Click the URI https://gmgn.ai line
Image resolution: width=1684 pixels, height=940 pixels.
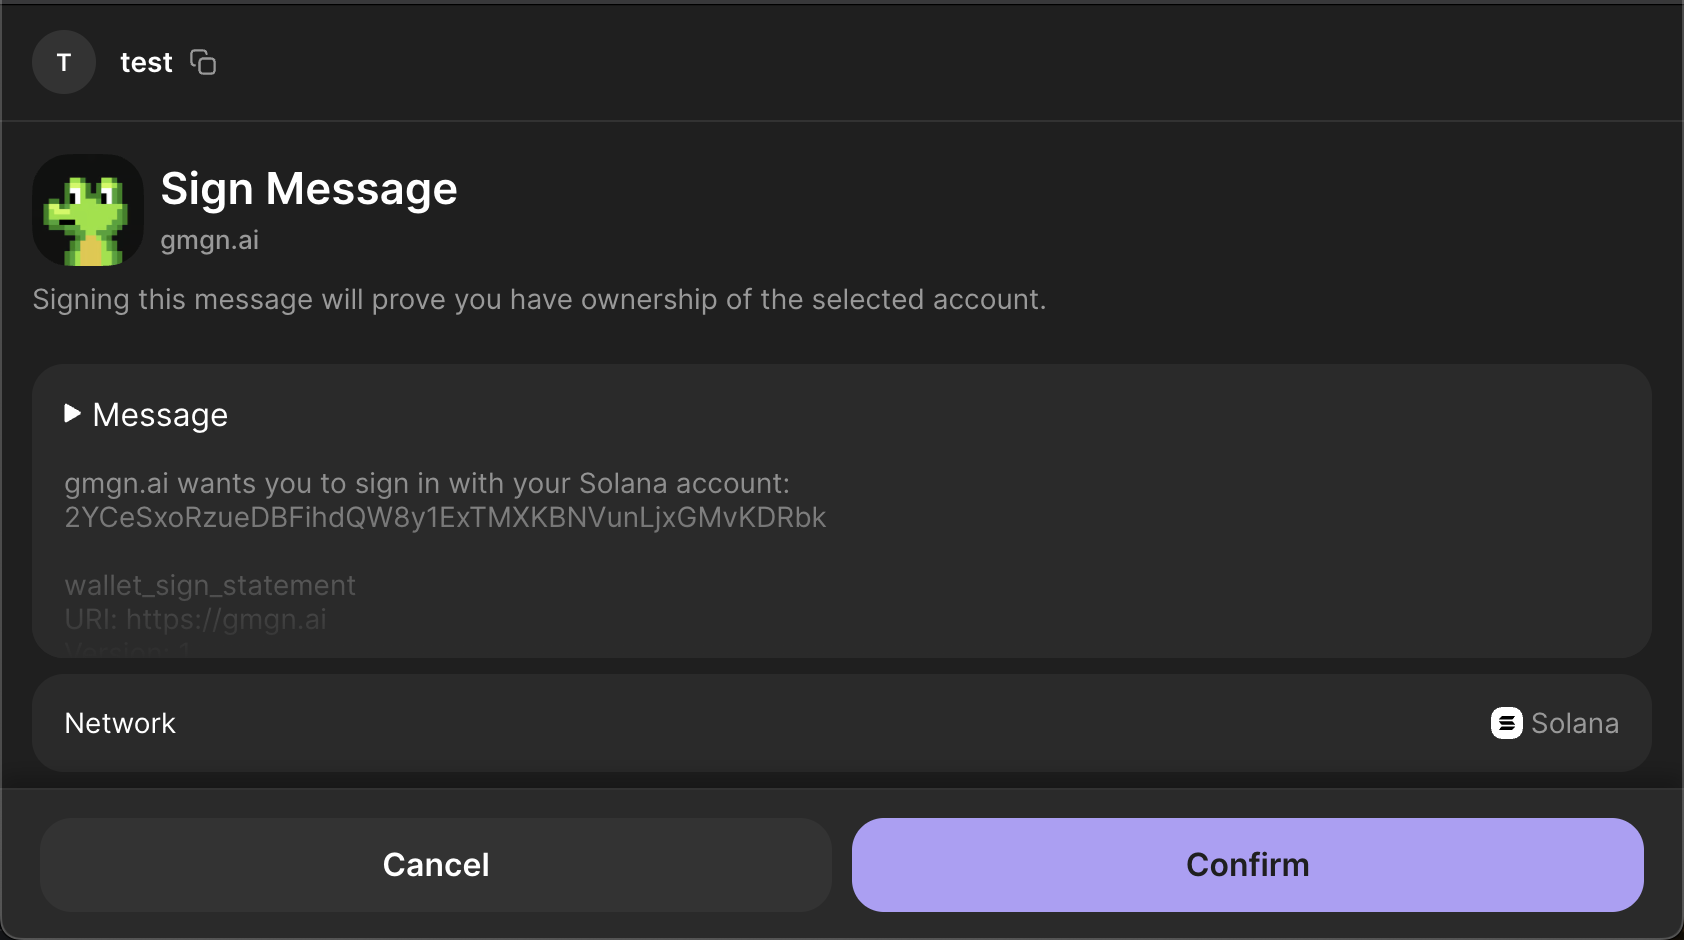(196, 620)
